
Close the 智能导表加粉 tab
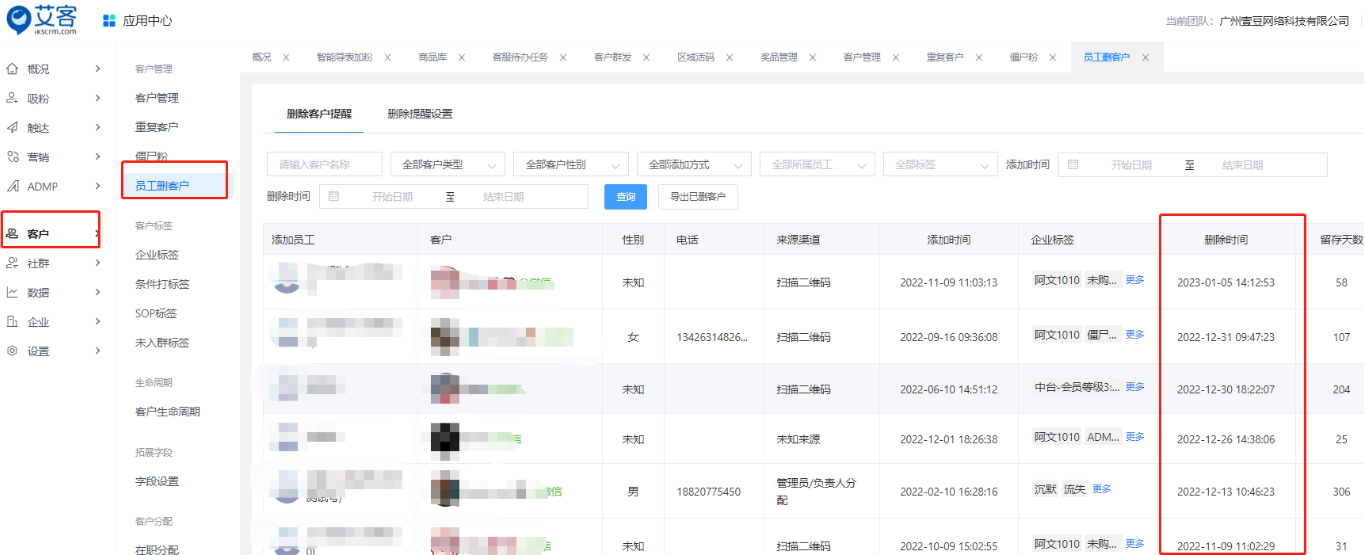tap(388, 57)
